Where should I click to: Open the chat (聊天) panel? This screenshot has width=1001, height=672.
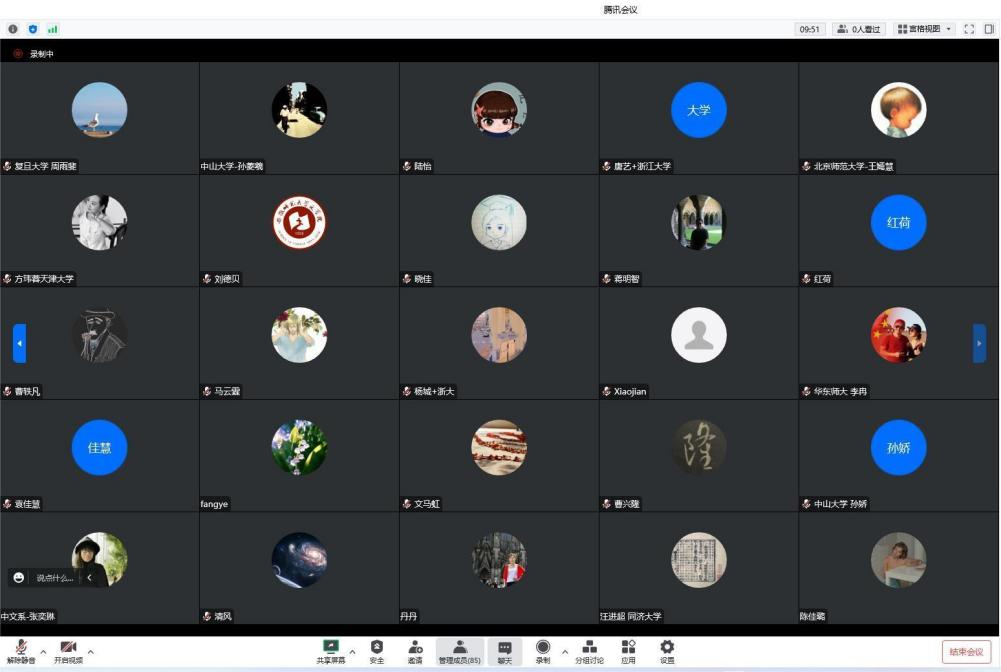pos(505,650)
